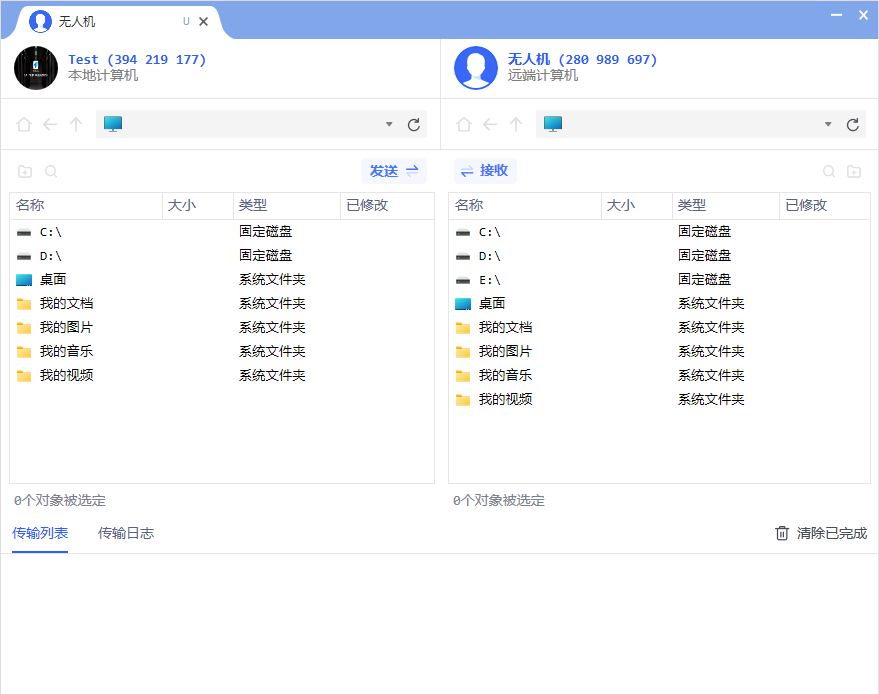Select remote 我的图片 folder
The height and width of the screenshot is (694, 879).
point(659,352)
